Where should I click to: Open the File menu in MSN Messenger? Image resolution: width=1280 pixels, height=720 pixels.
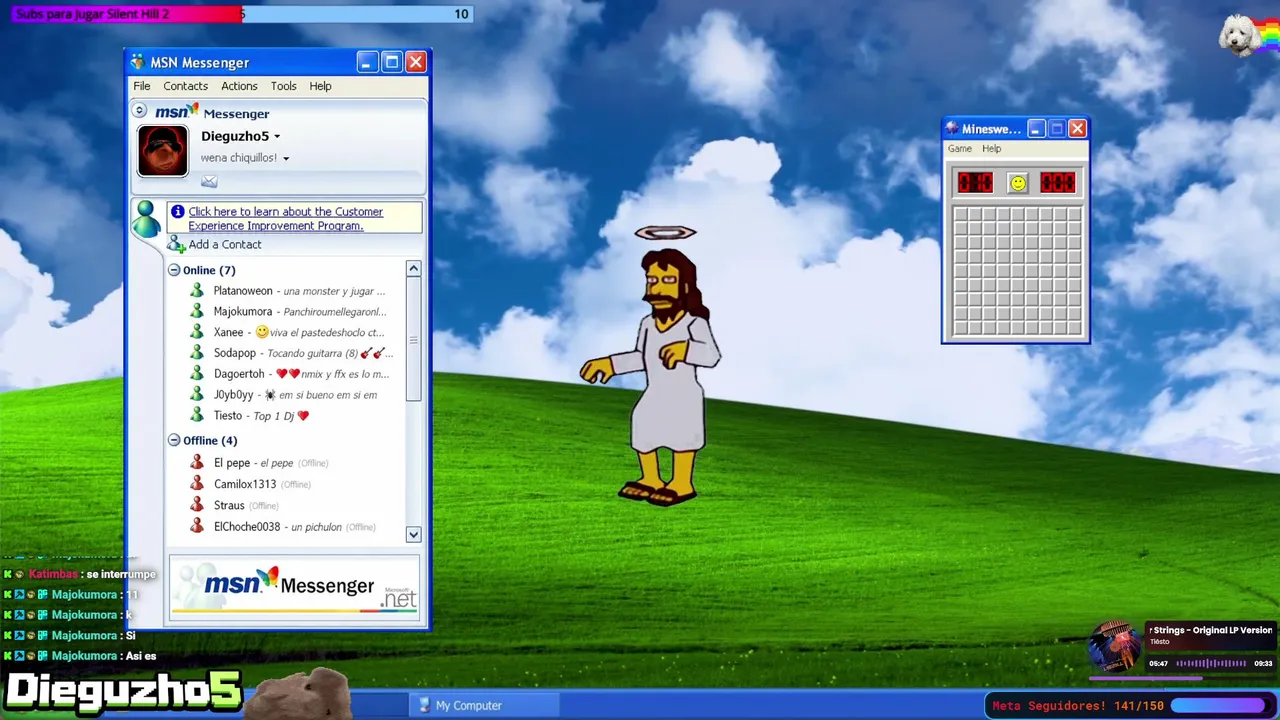pyautogui.click(x=142, y=86)
